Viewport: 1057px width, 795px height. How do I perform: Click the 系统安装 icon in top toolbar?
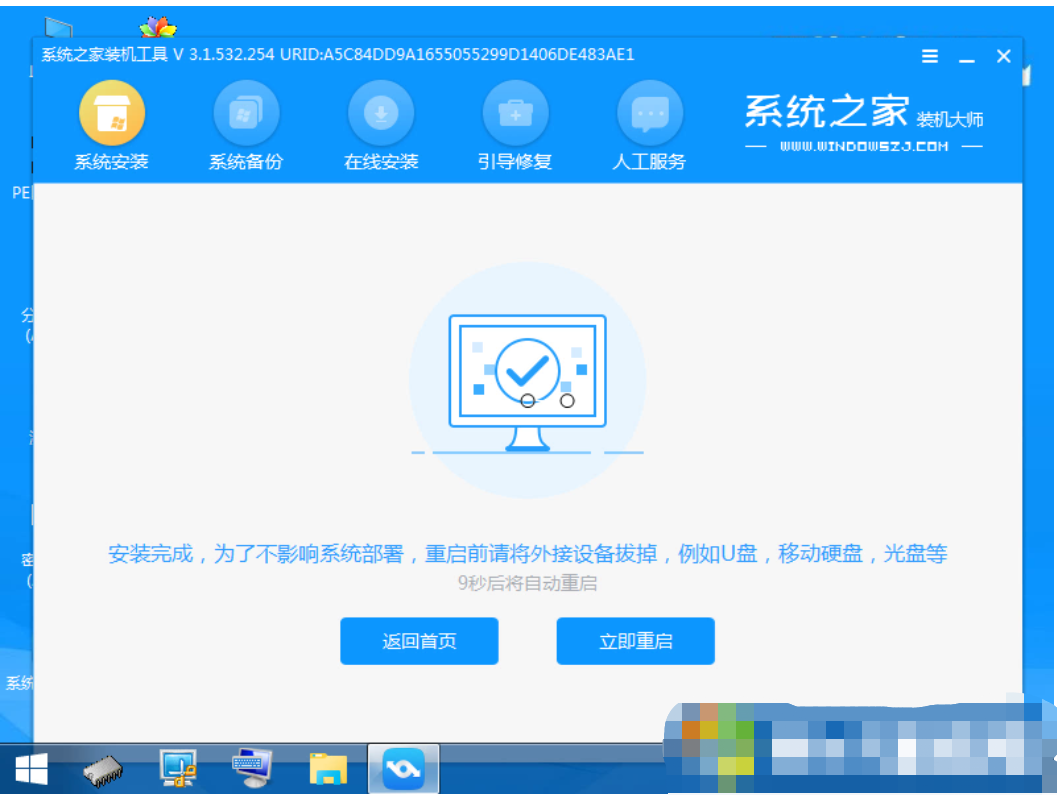[112, 113]
